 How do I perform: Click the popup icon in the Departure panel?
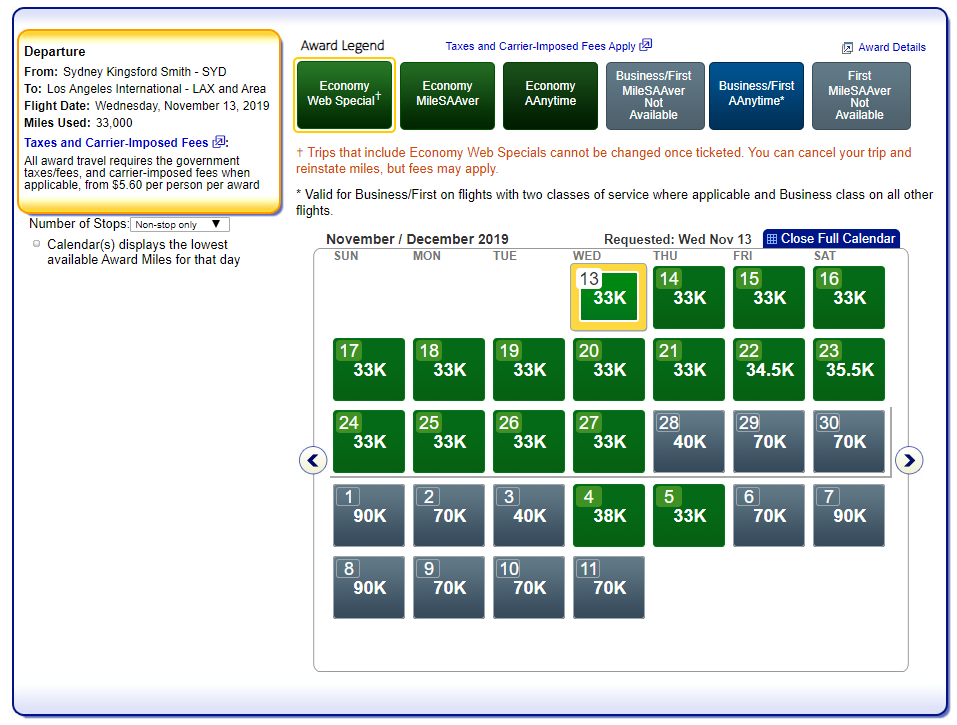[219, 142]
